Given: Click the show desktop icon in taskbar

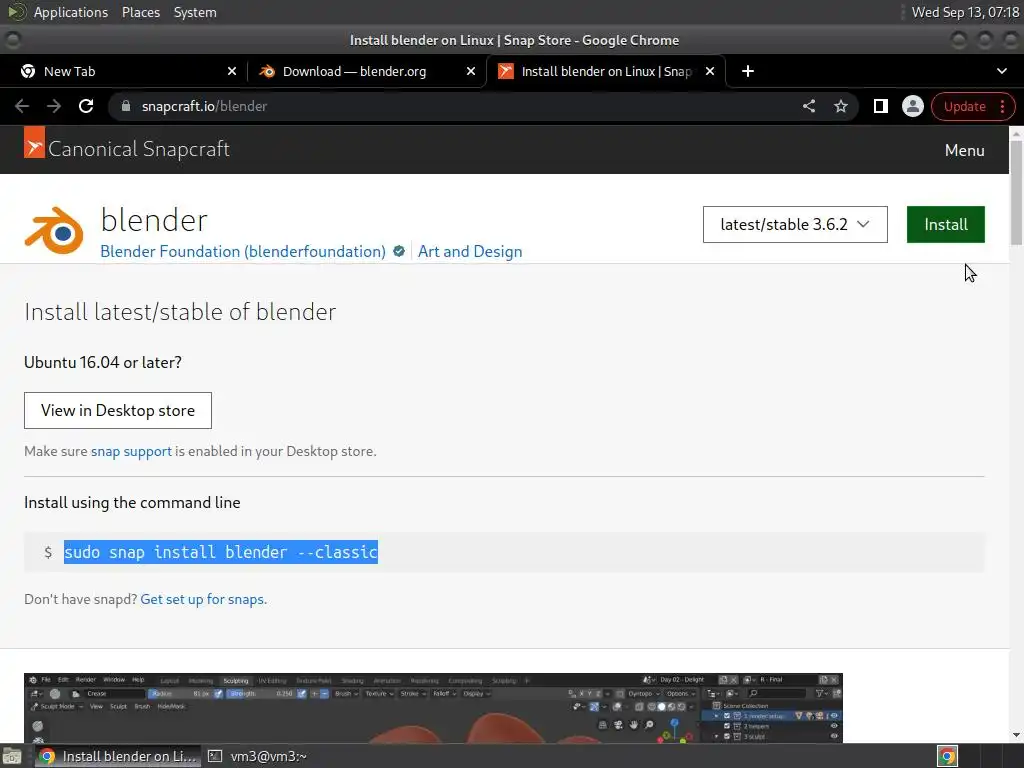Looking at the screenshot, I should [12, 756].
